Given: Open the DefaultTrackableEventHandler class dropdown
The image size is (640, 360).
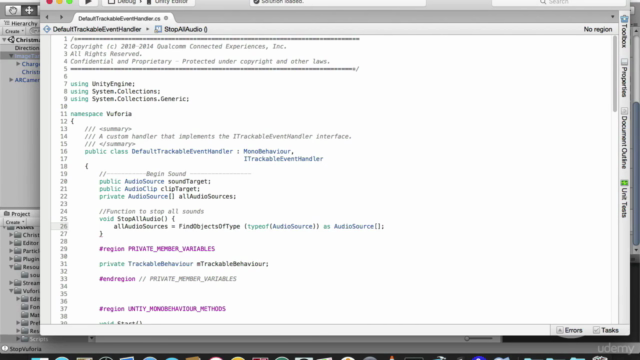Looking at the screenshot, I should click(92, 29).
